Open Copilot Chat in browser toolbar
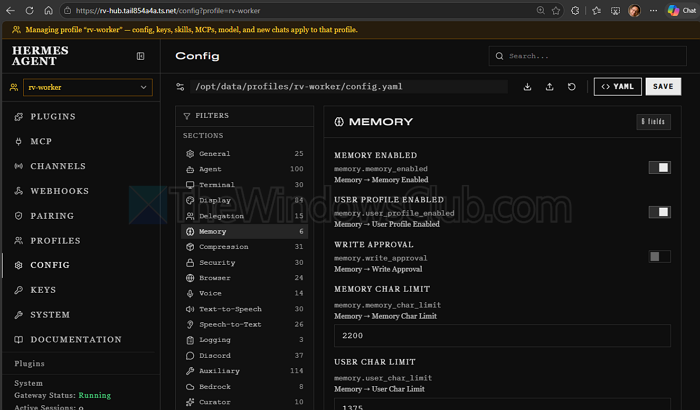Screen dimensions: 700x410 click(x=682, y=10)
